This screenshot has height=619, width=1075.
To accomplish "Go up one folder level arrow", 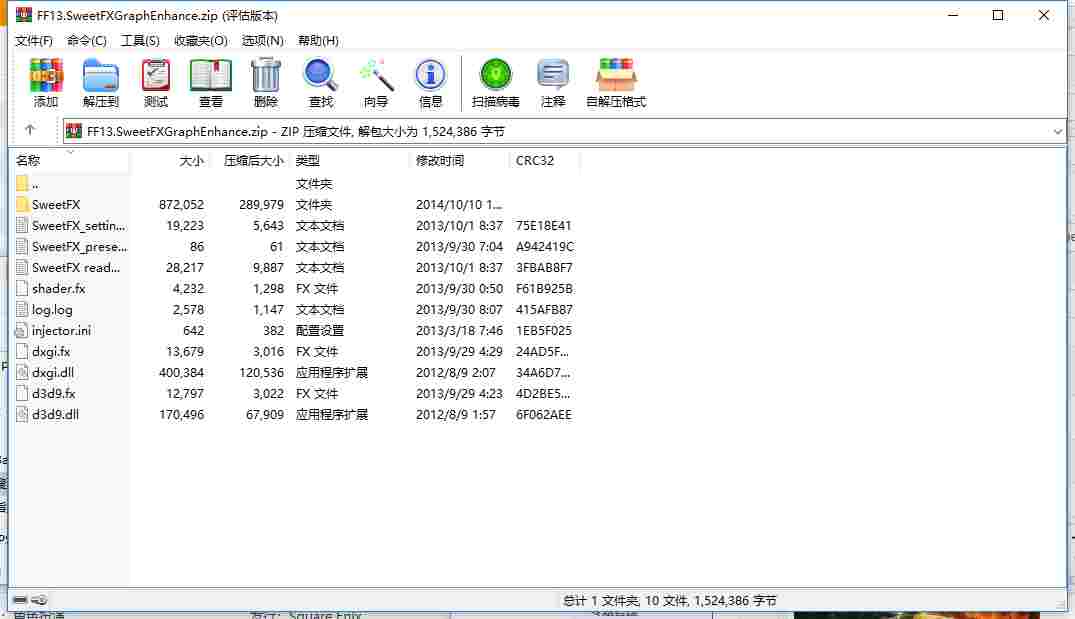I will pyautogui.click(x=29, y=130).
